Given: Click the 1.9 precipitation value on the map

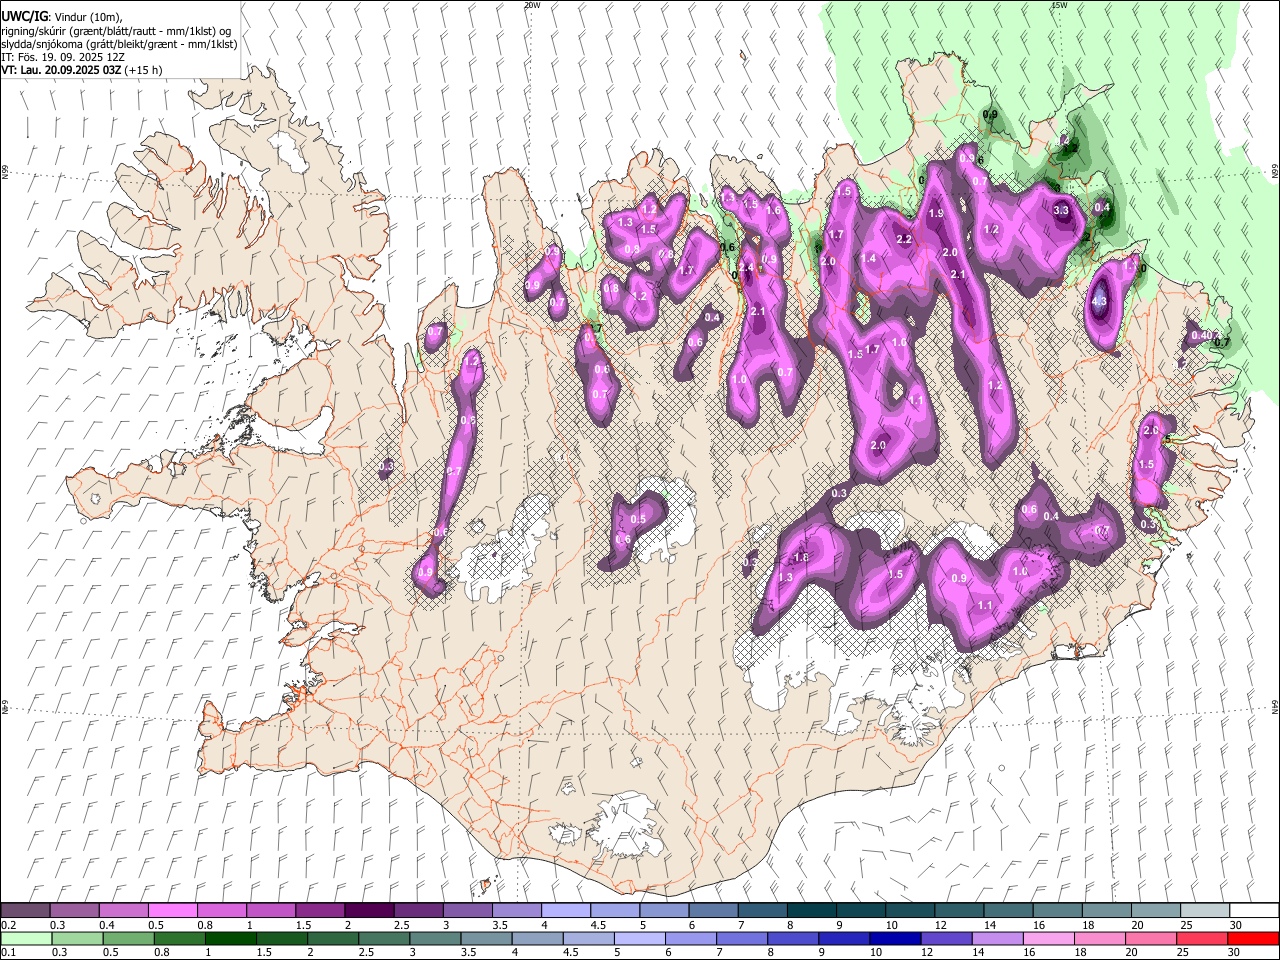Looking at the screenshot, I should coord(936,213).
